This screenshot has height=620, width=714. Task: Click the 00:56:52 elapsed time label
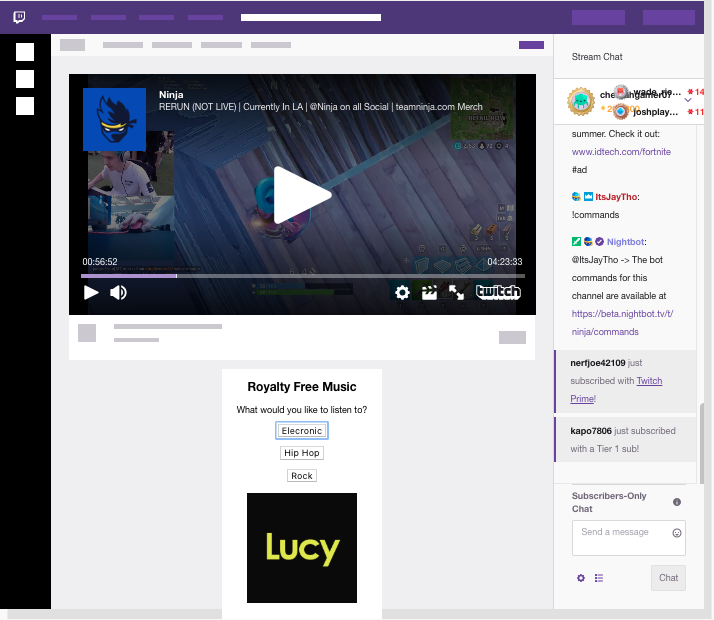[100, 262]
